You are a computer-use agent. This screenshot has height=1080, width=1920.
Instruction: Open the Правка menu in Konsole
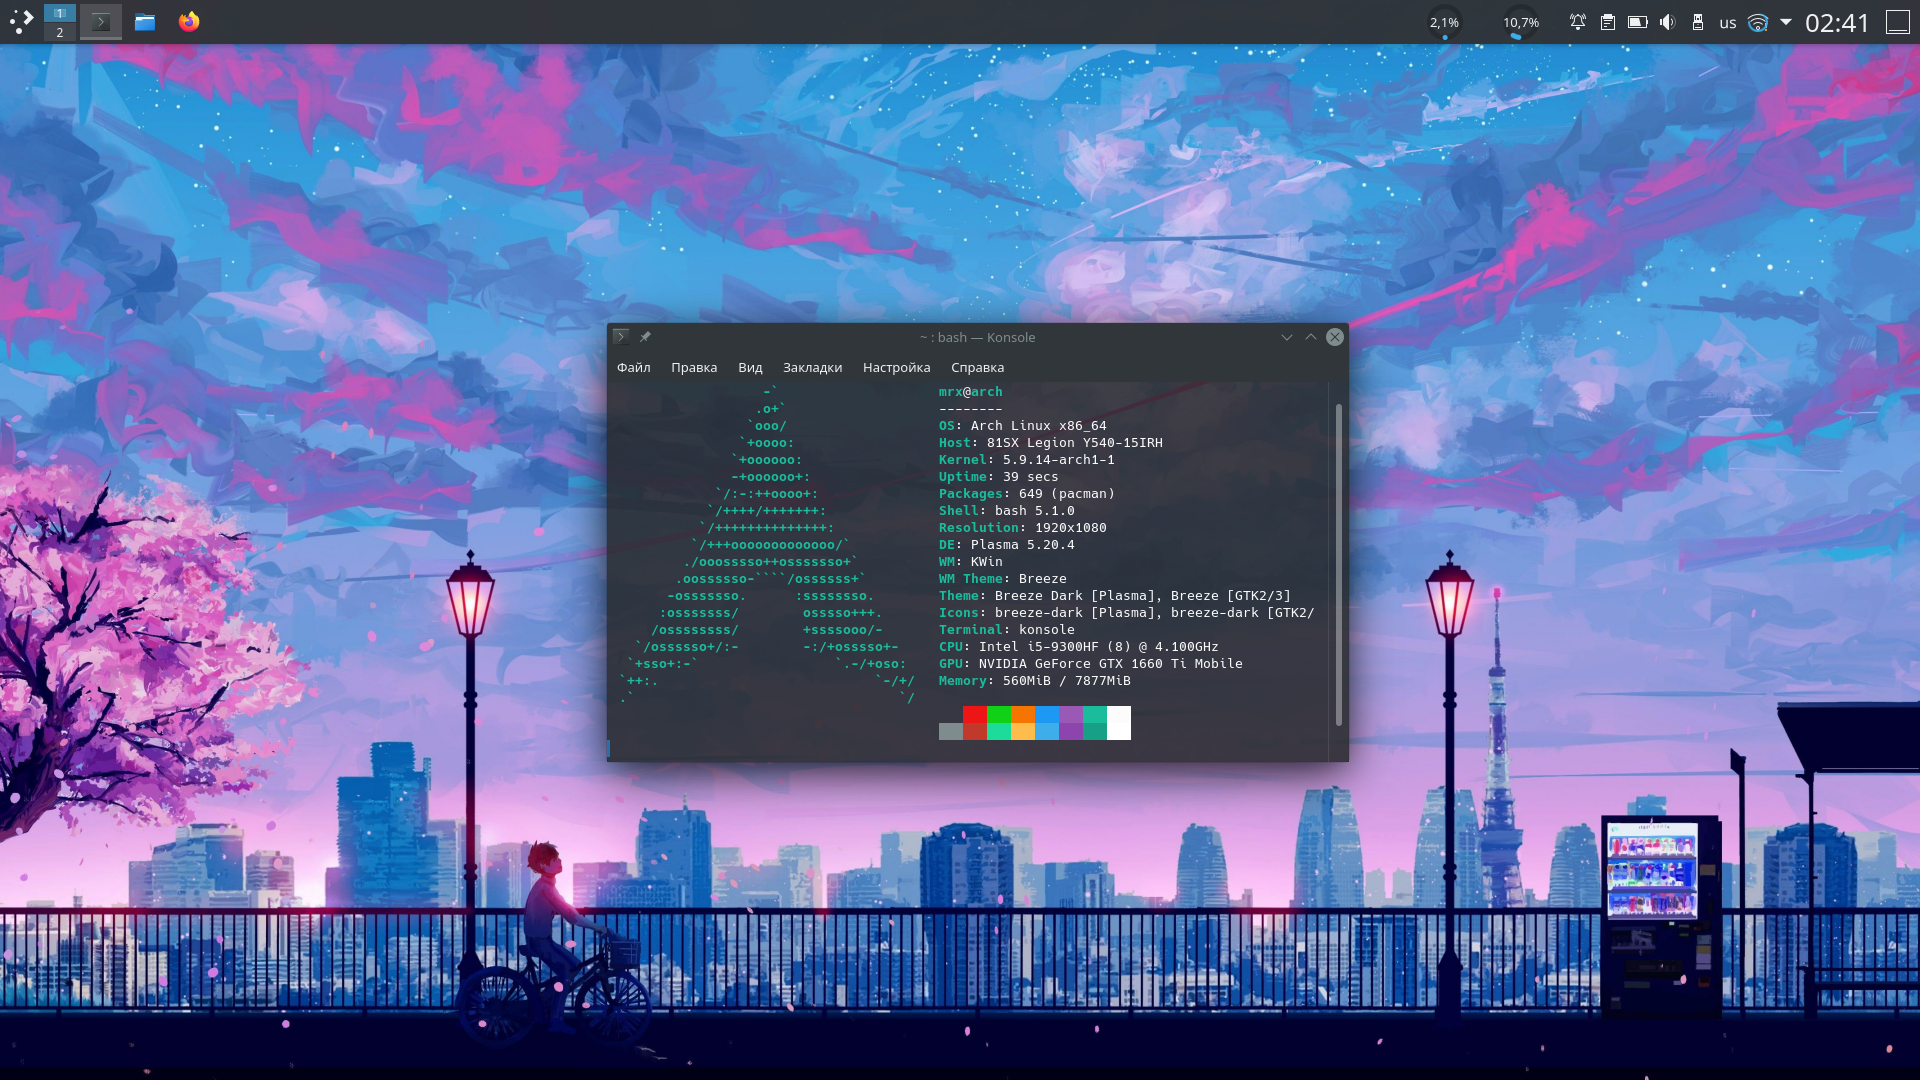coord(694,367)
